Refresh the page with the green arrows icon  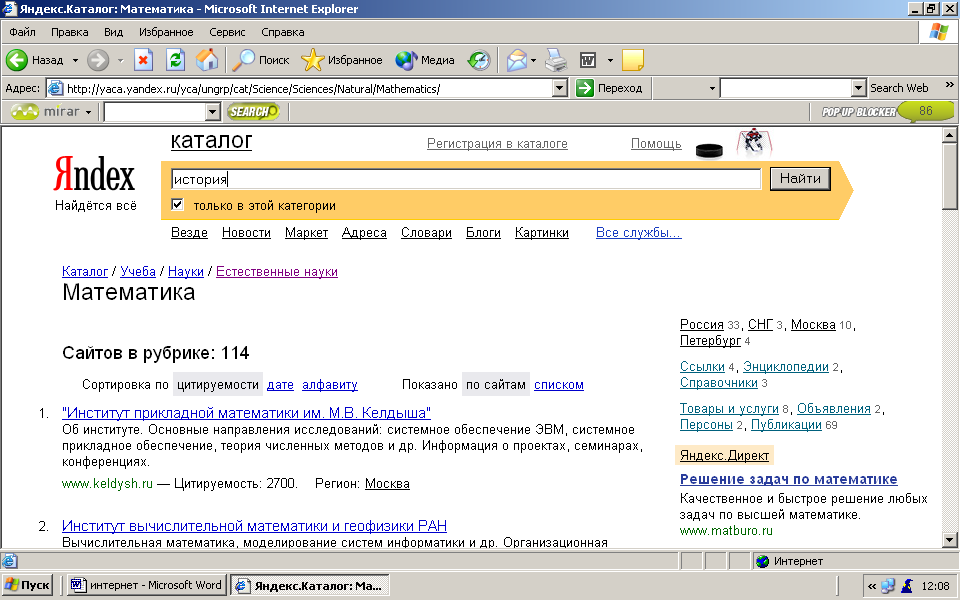pyautogui.click(x=176, y=60)
